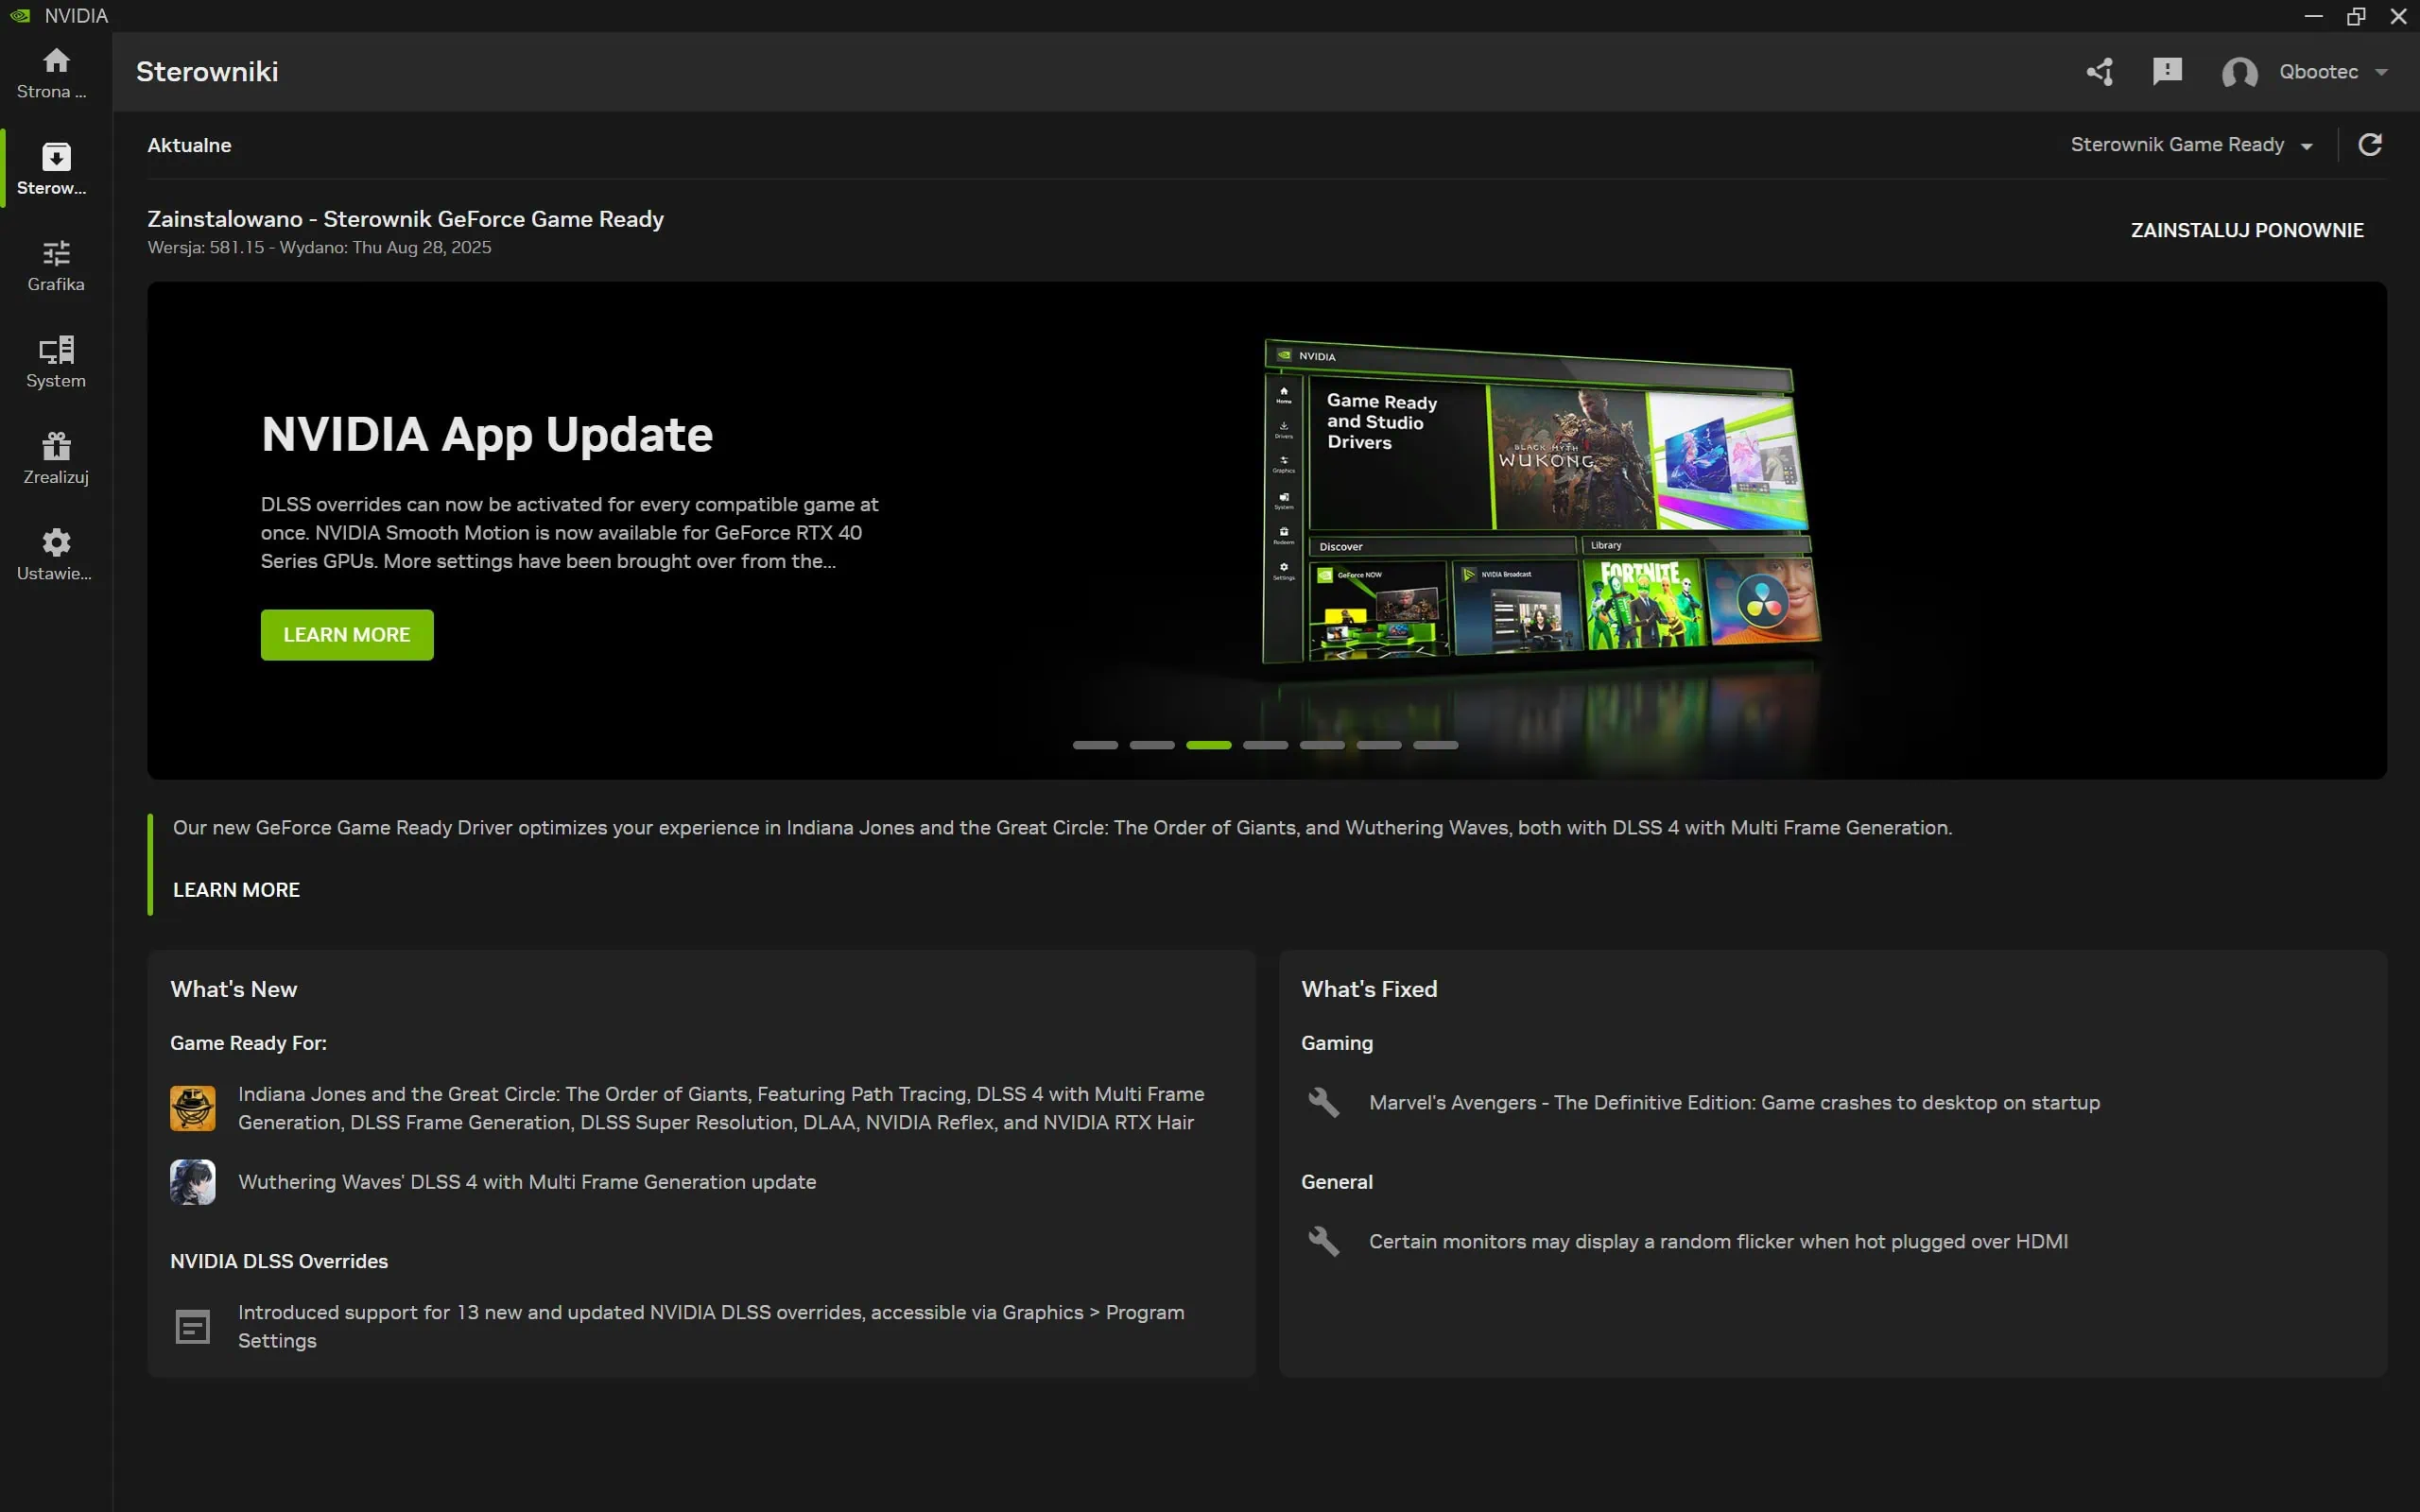Viewport: 2420px width, 1512px height.
Task: Click LEARN MORE under the Game Ready Driver note
Action: 236,889
